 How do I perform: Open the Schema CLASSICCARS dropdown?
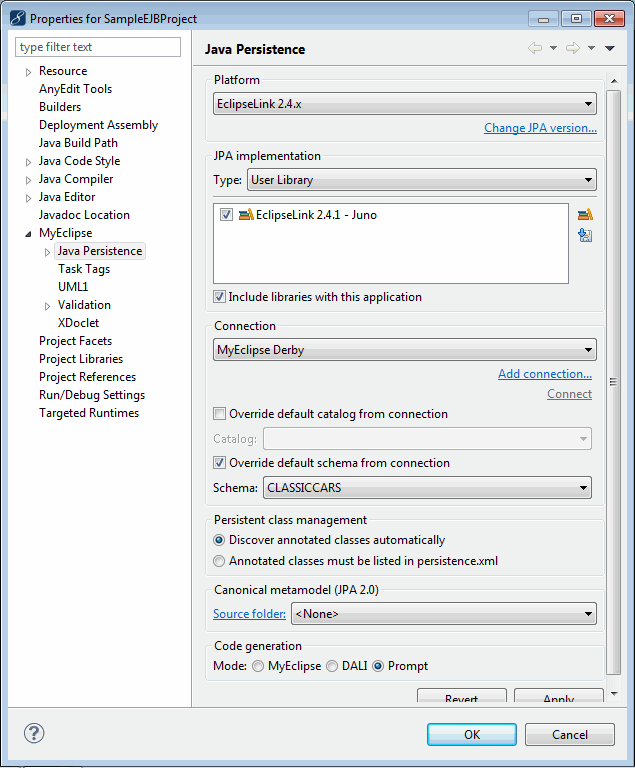[427, 488]
